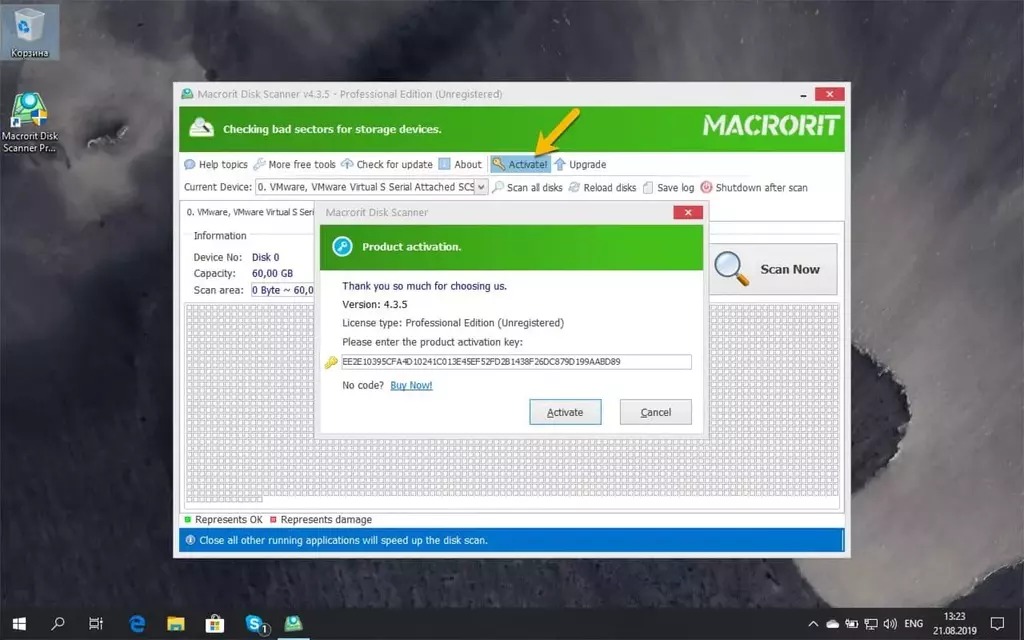Screen dimensions: 1024x640
Task: Select the License type Professional Edition text
Action: 453,323
